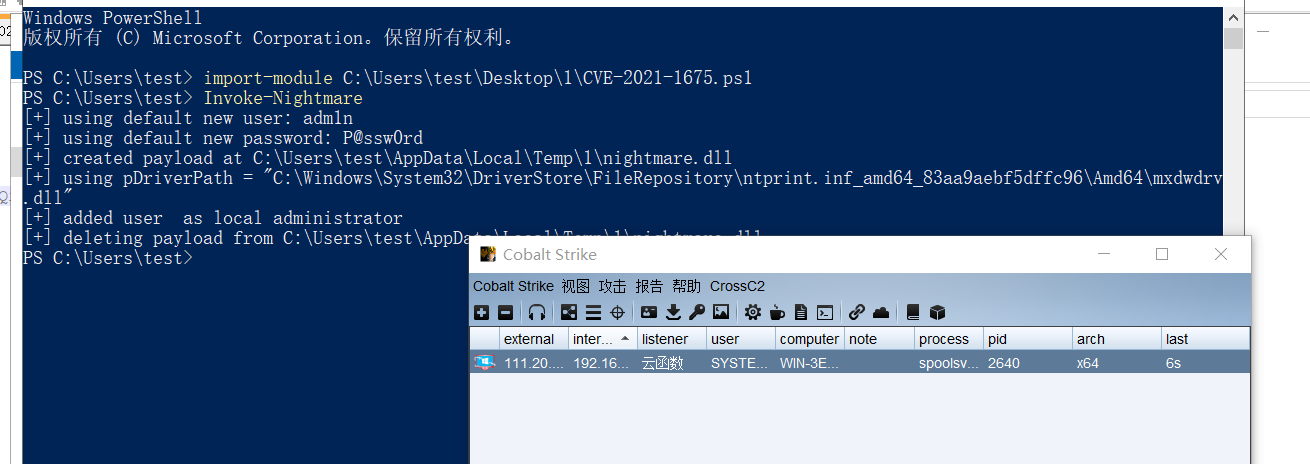Click the terminal Scripted Web Delivery icon

click(825, 312)
